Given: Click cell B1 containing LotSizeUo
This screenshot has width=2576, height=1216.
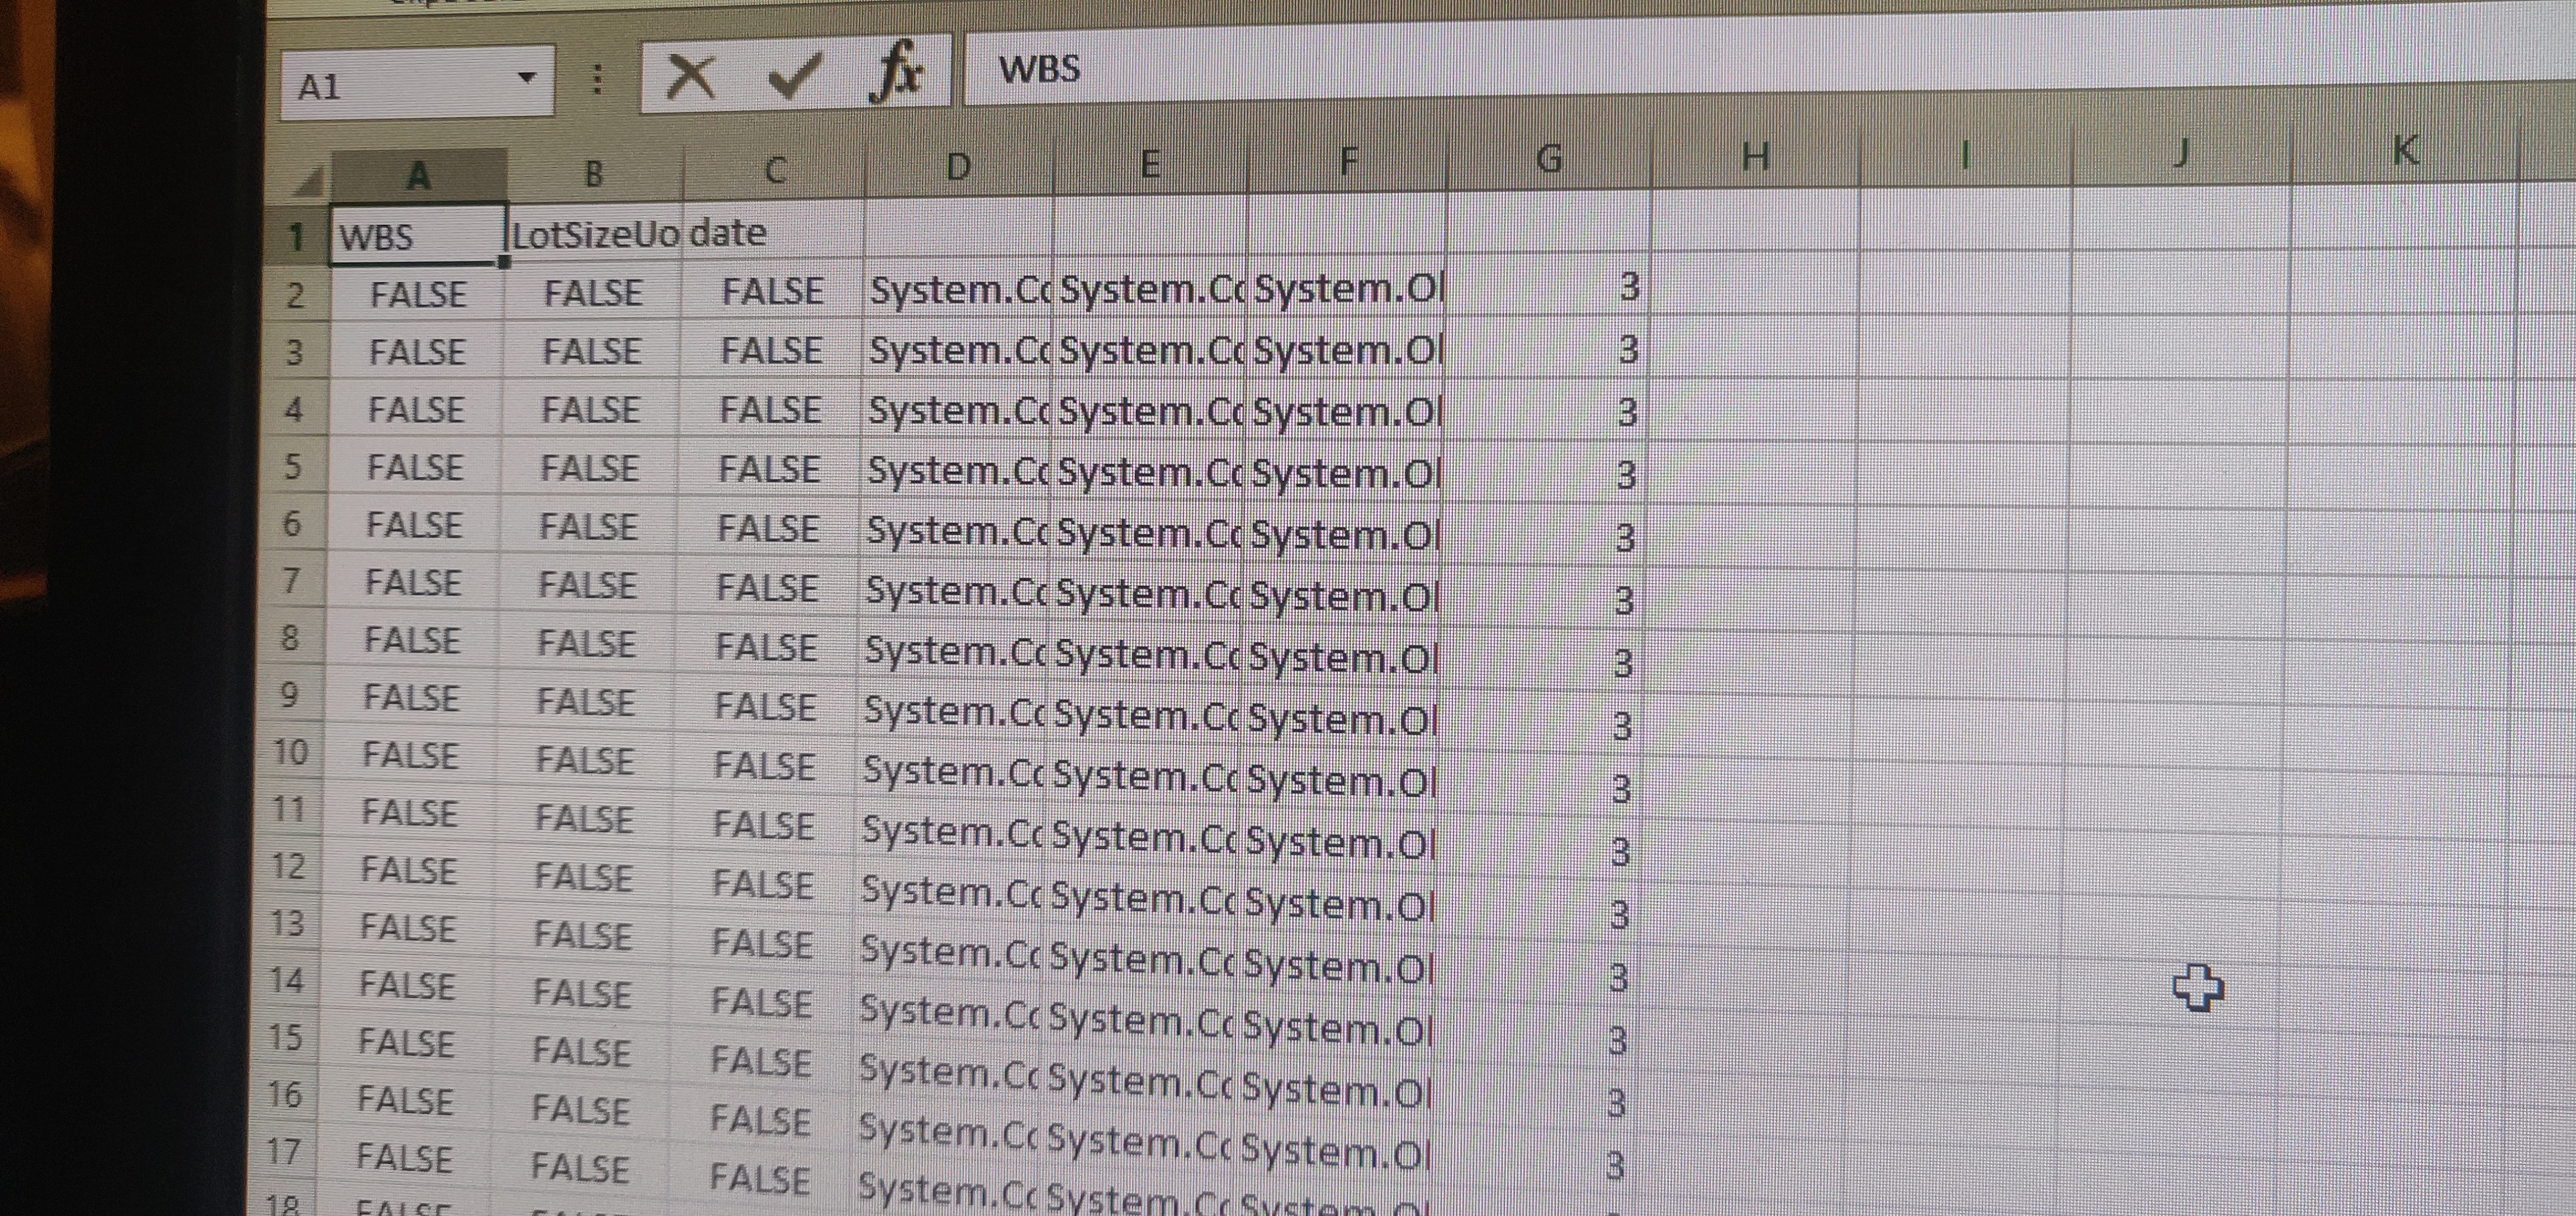Looking at the screenshot, I should [595, 234].
